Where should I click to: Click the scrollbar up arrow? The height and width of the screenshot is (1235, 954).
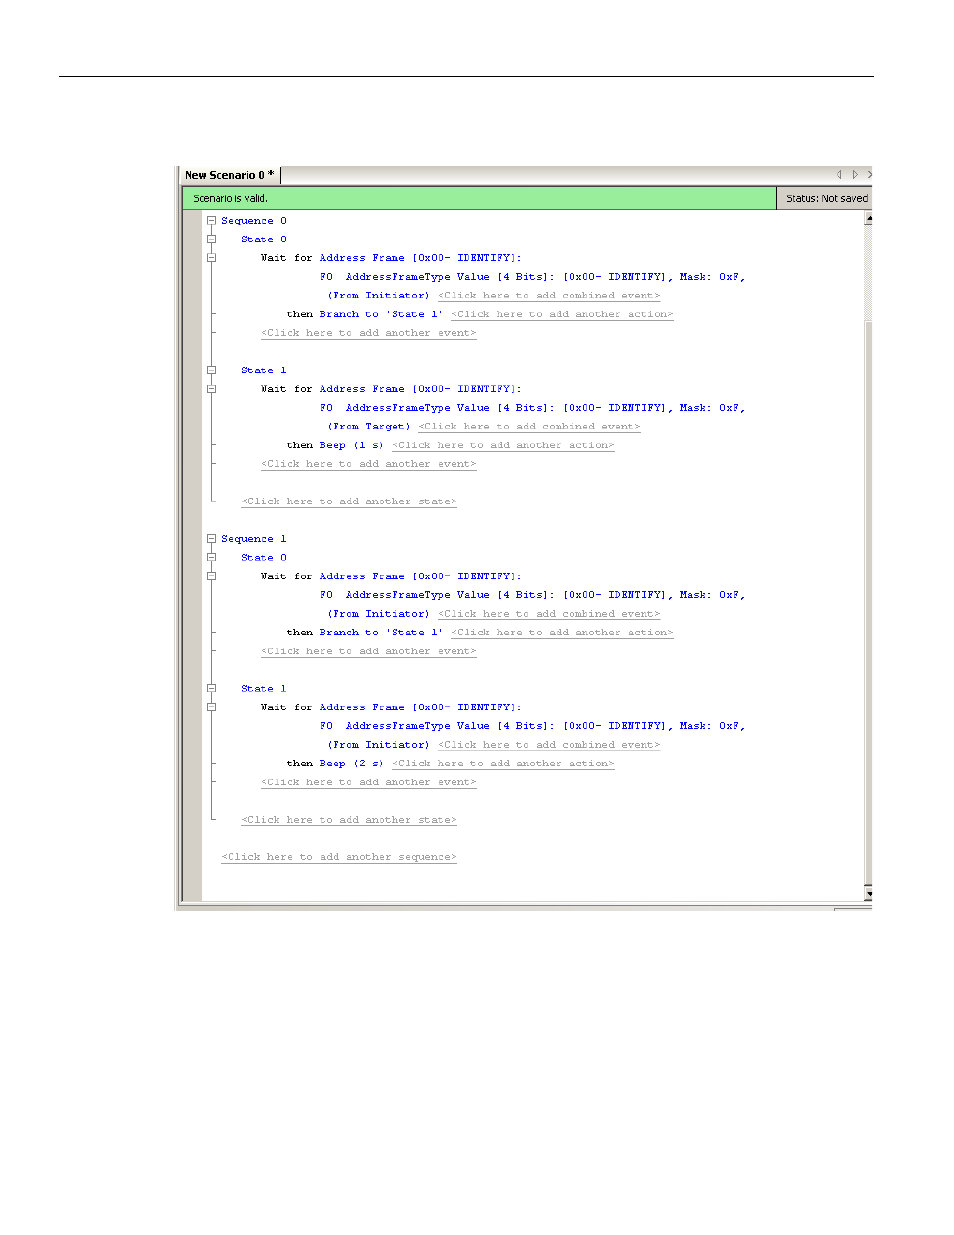(x=869, y=218)
